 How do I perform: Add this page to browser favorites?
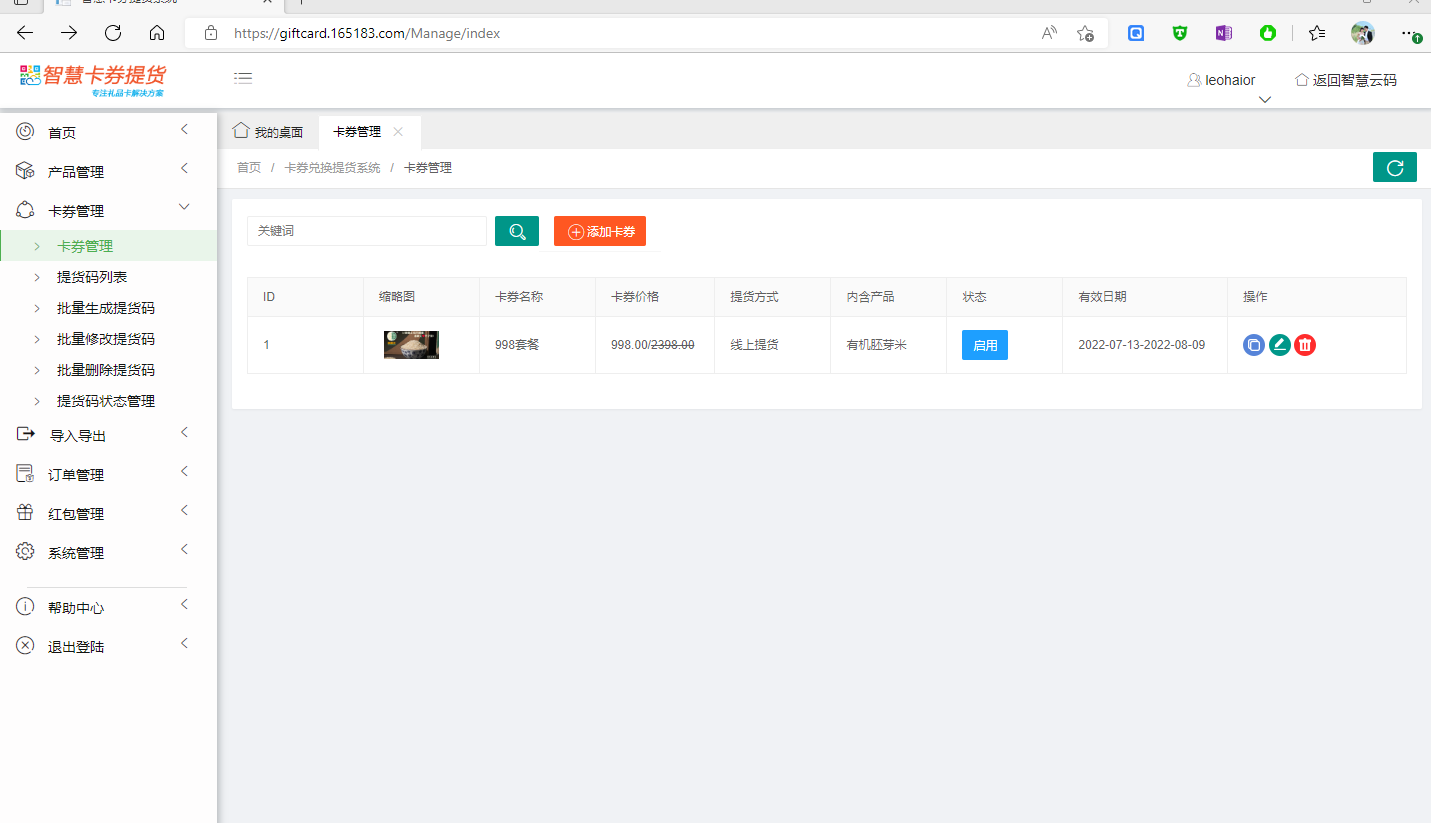pos(1085,33)
